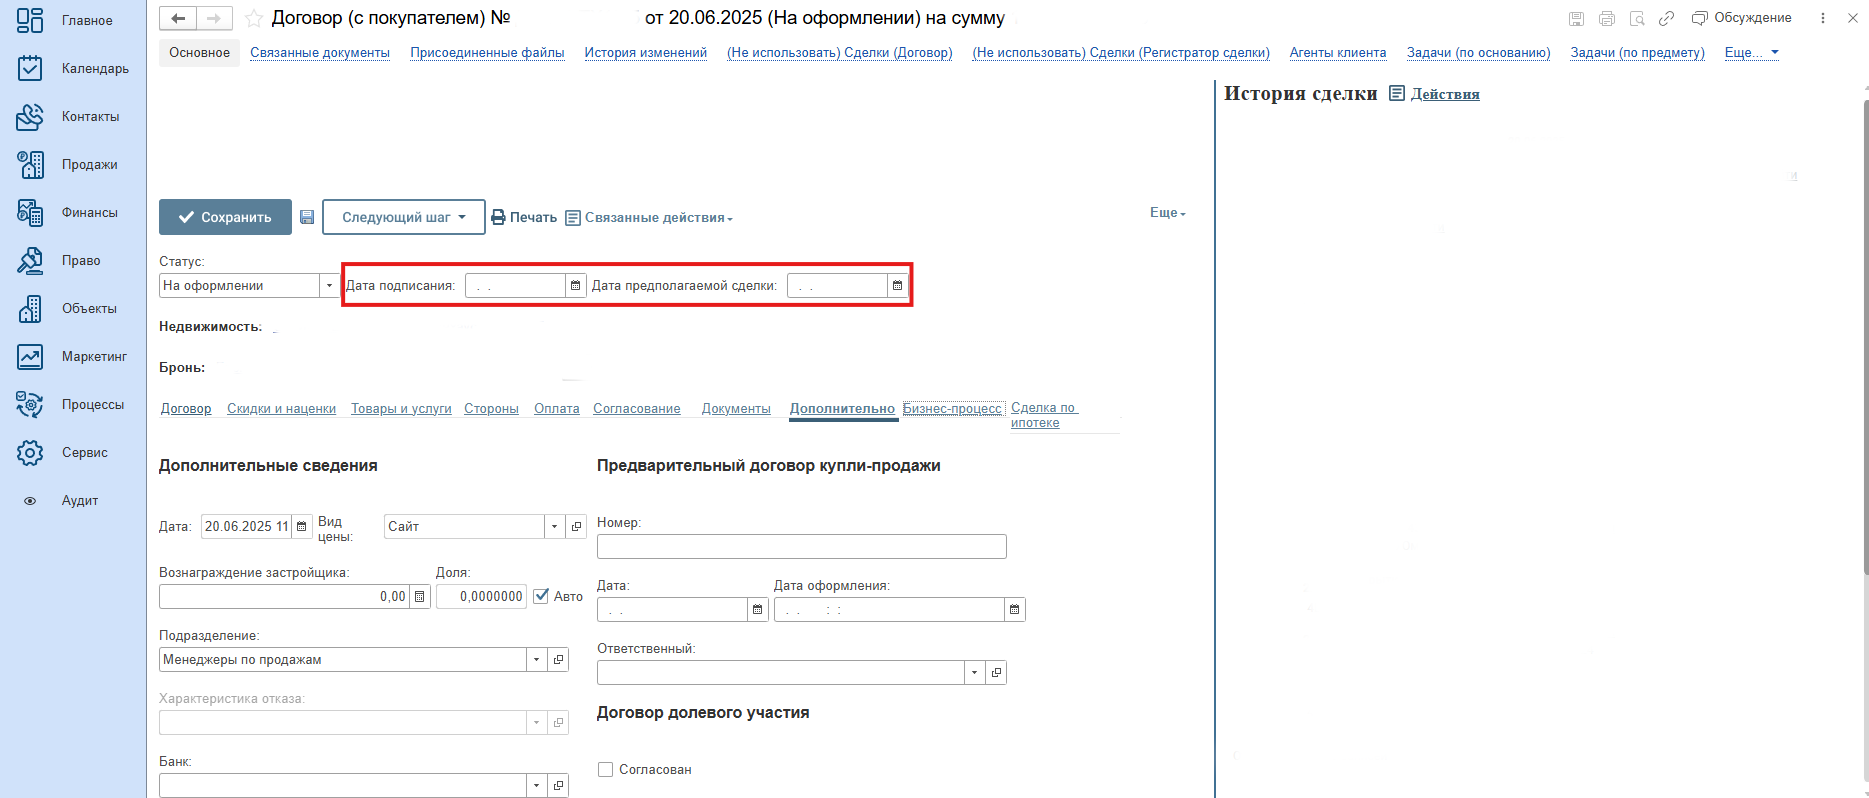The height and width of the screenshot is (798, 1869).
Task: Click the floppy disk save icon
Action: (307, 217)
